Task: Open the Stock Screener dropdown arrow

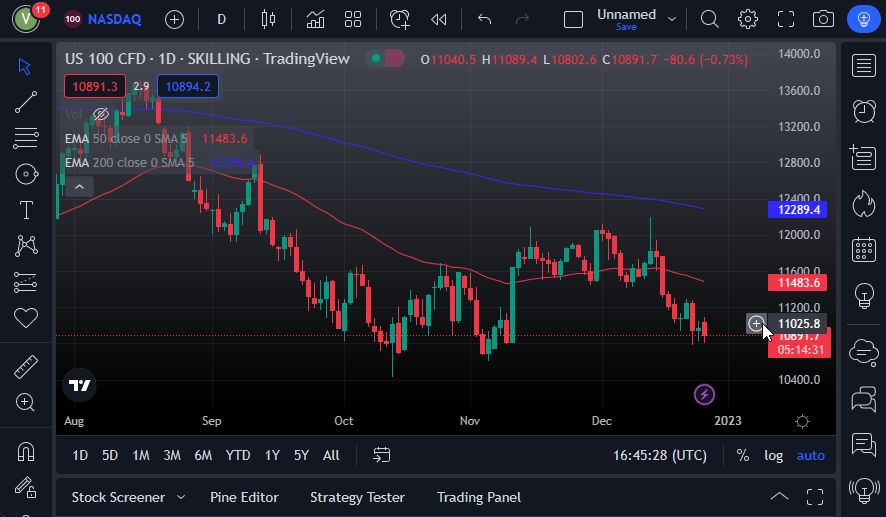Action: coord(181,497)
